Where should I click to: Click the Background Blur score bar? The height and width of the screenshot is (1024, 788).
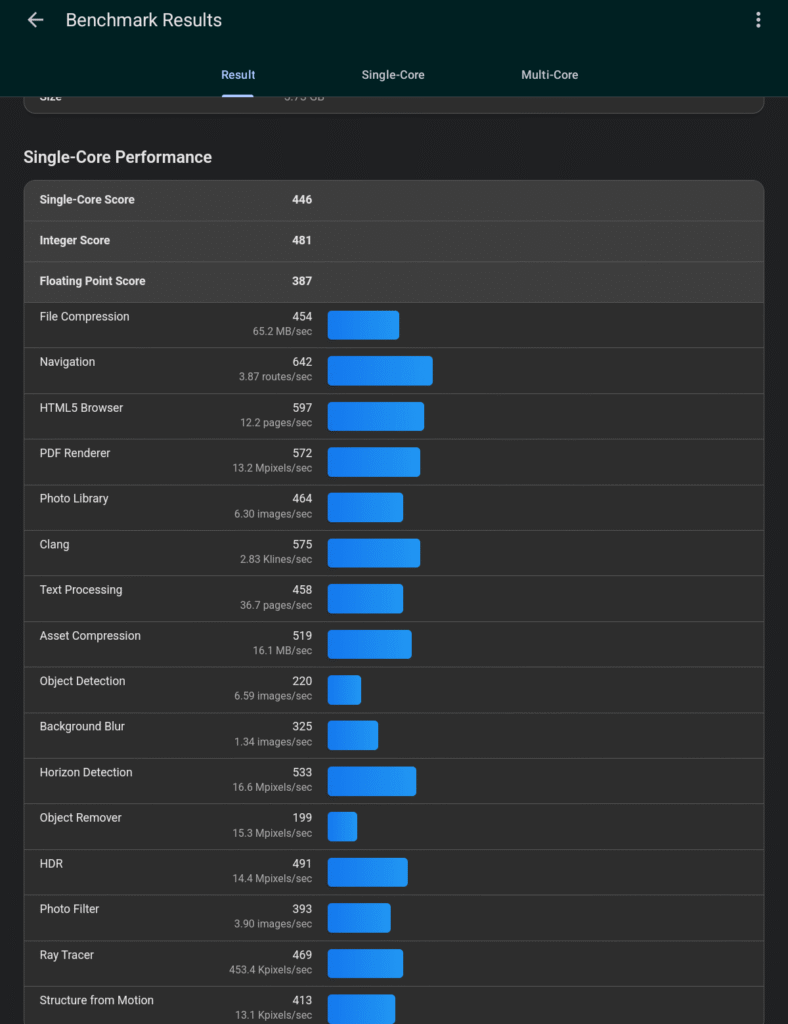[353, 735]
